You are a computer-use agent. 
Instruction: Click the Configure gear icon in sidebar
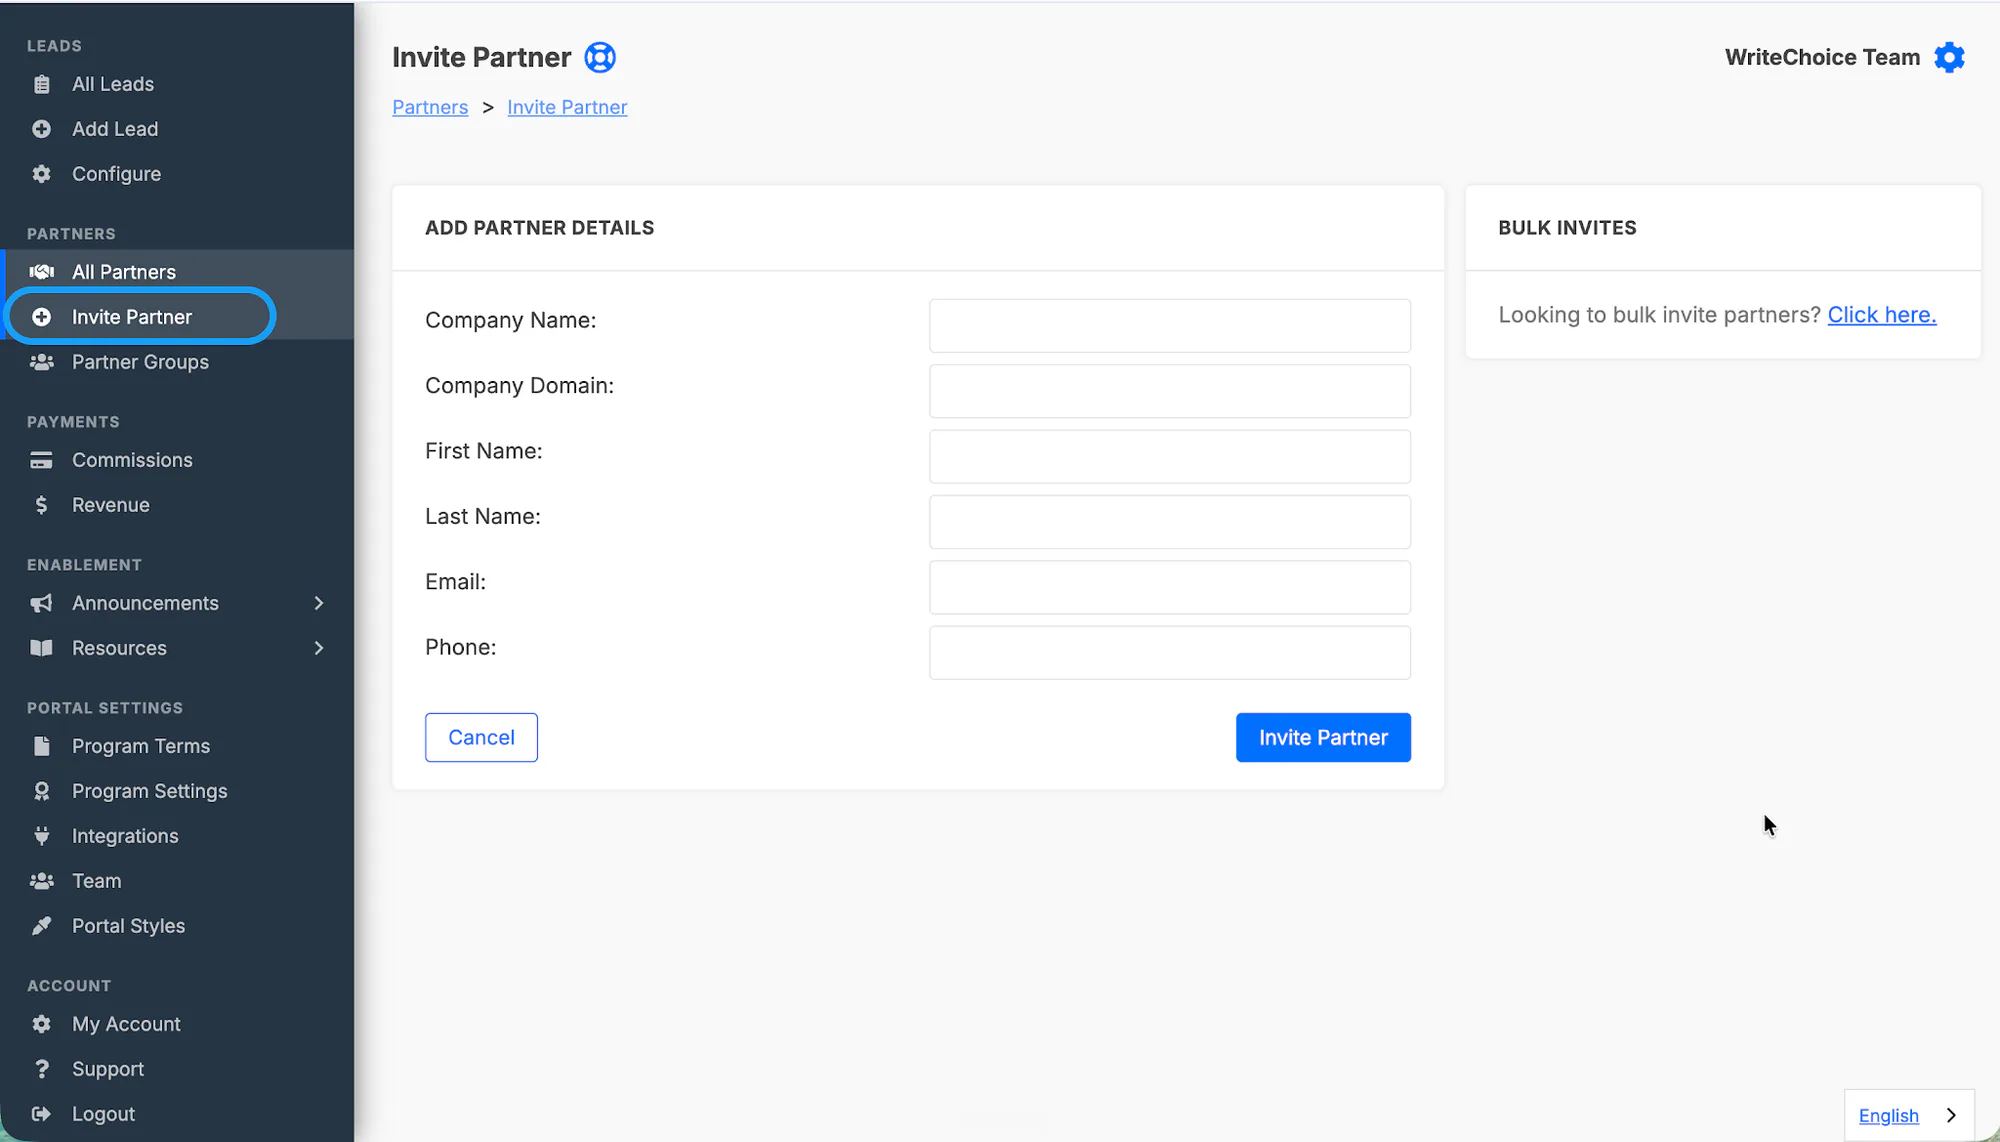[41, 174]
